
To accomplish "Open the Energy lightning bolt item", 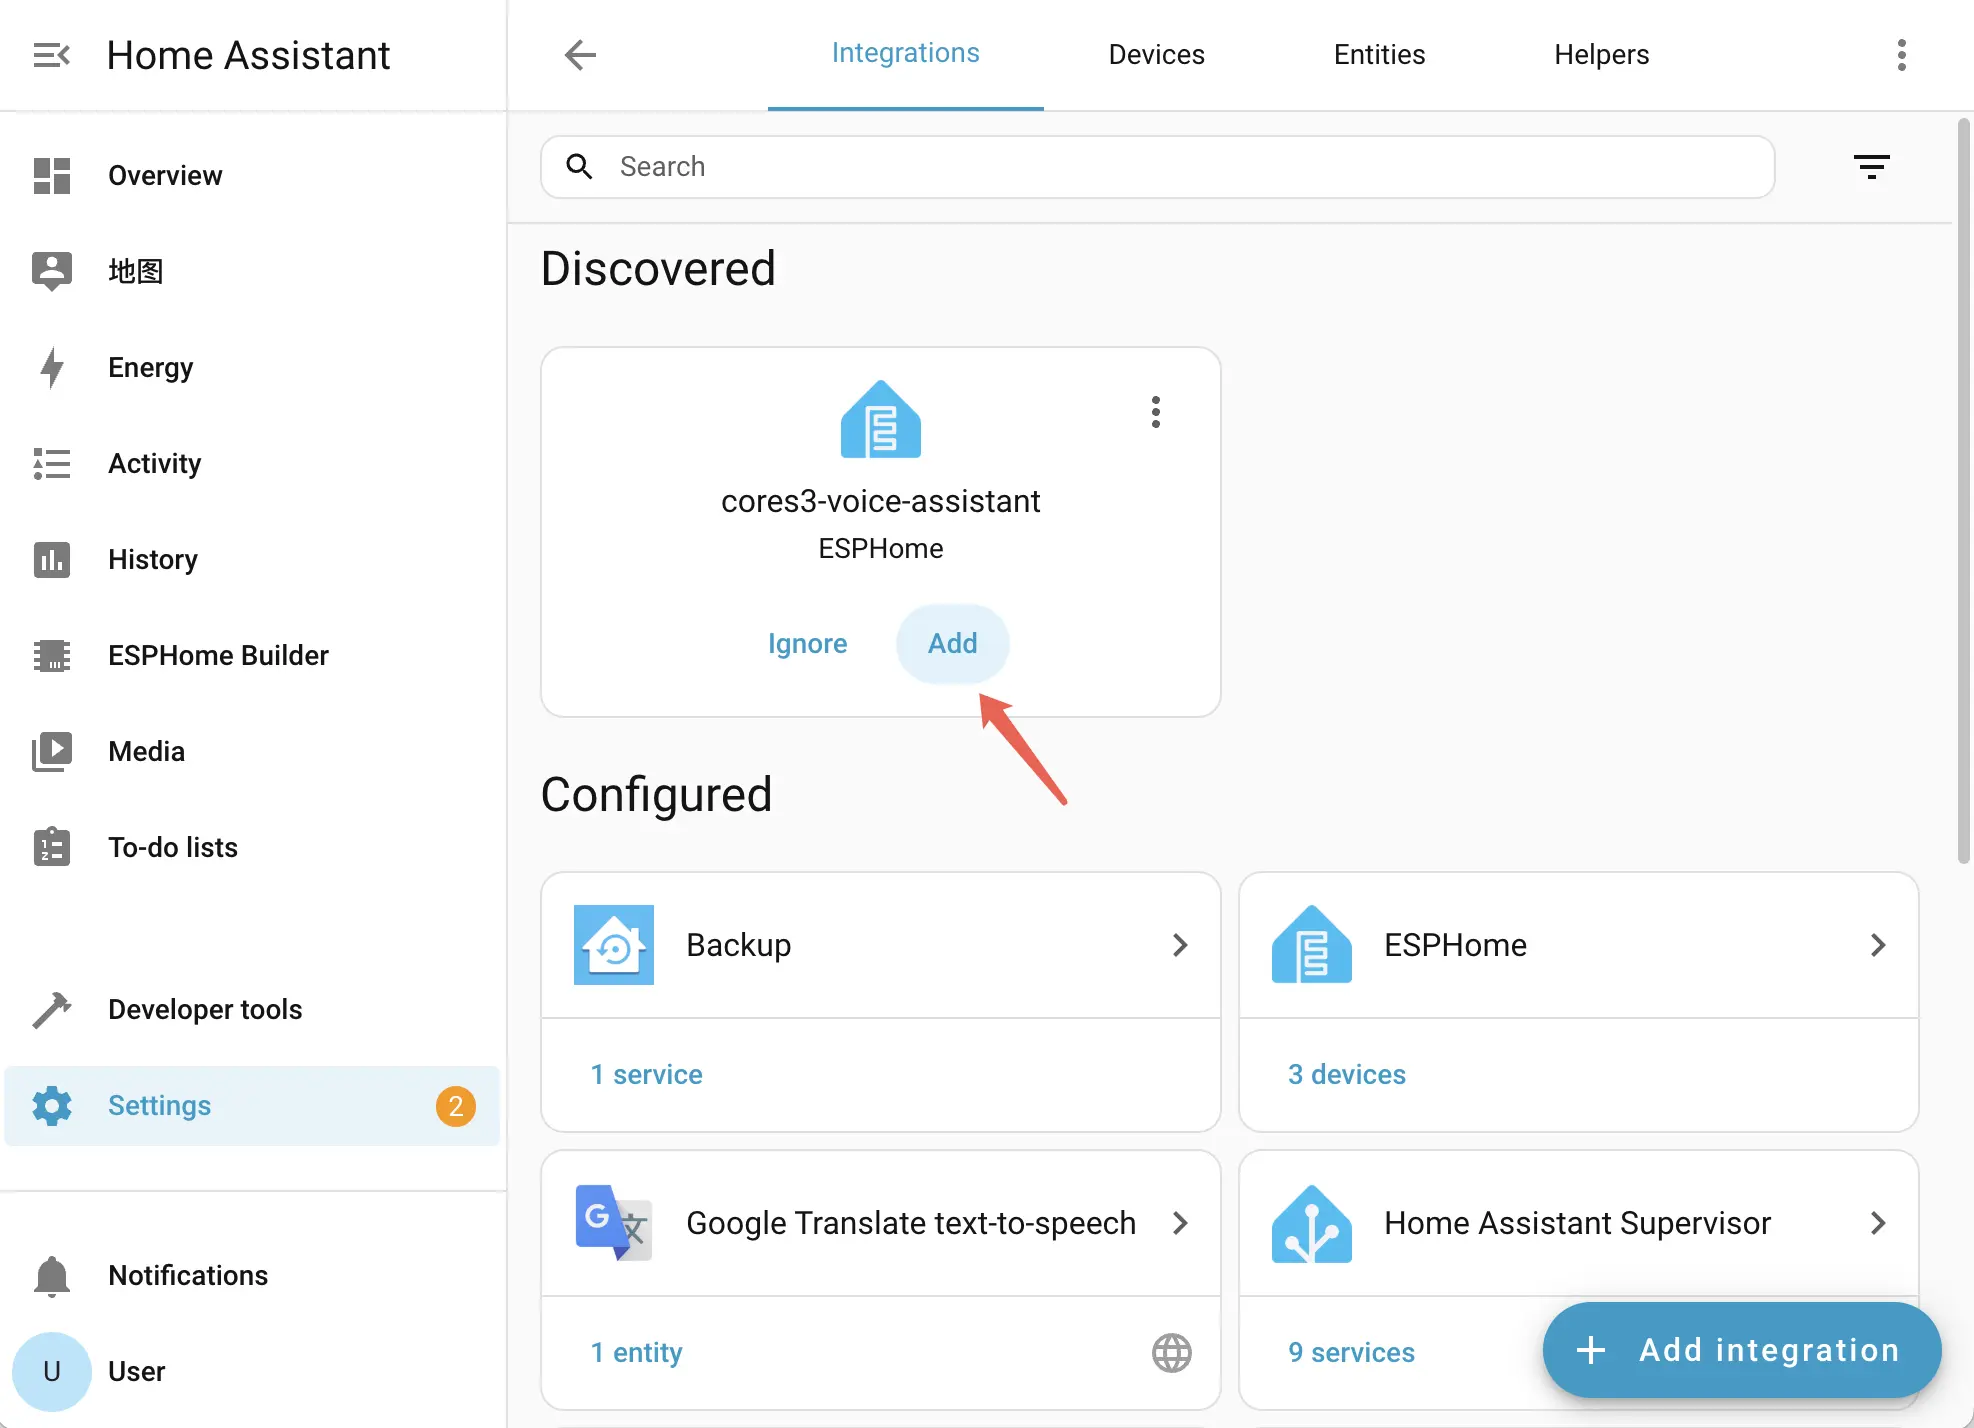I will coord(52,368).
